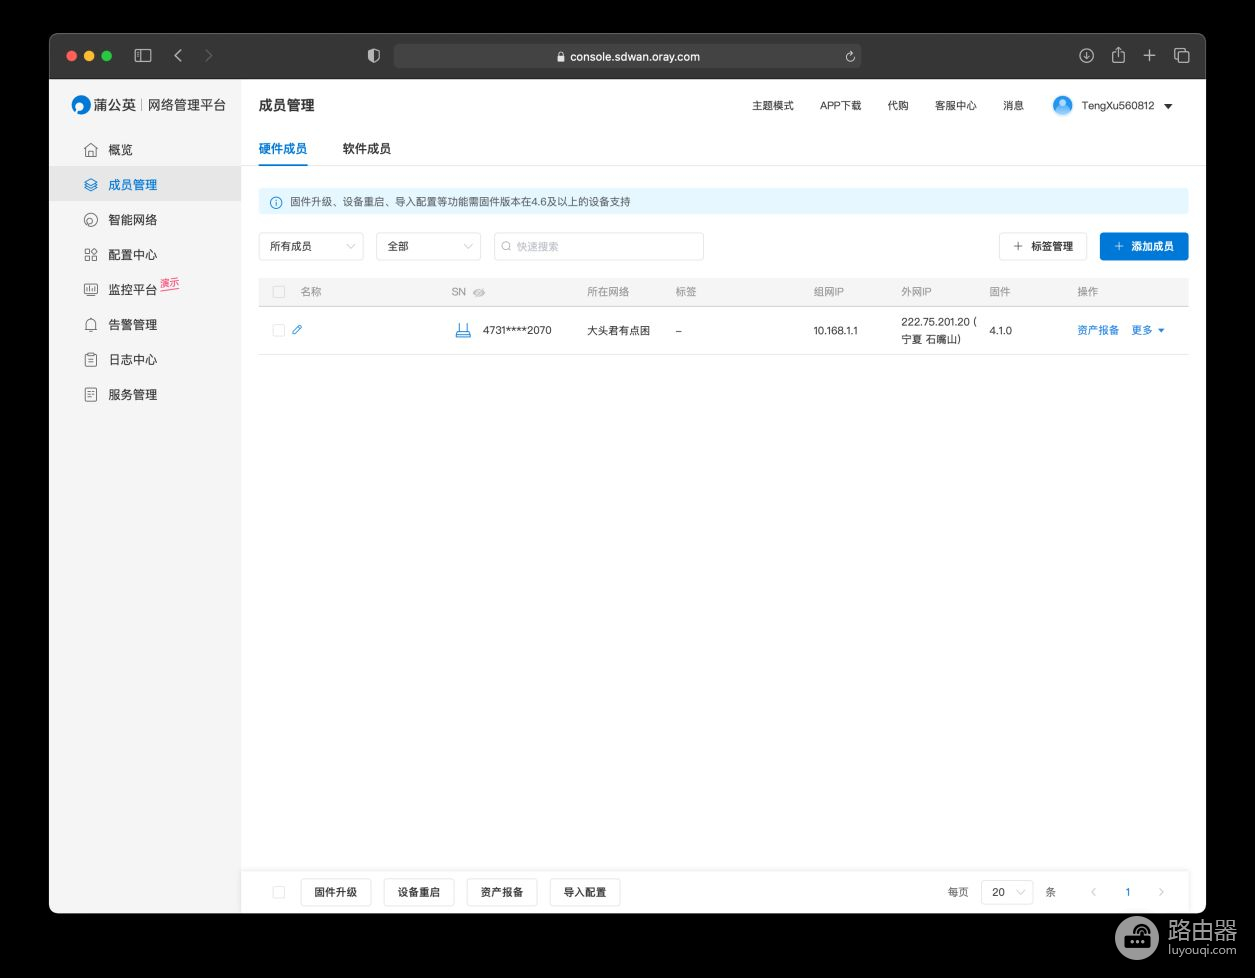Click the 快速搜索 search field
Viewport: 1255px width, 978px height.
599,246
